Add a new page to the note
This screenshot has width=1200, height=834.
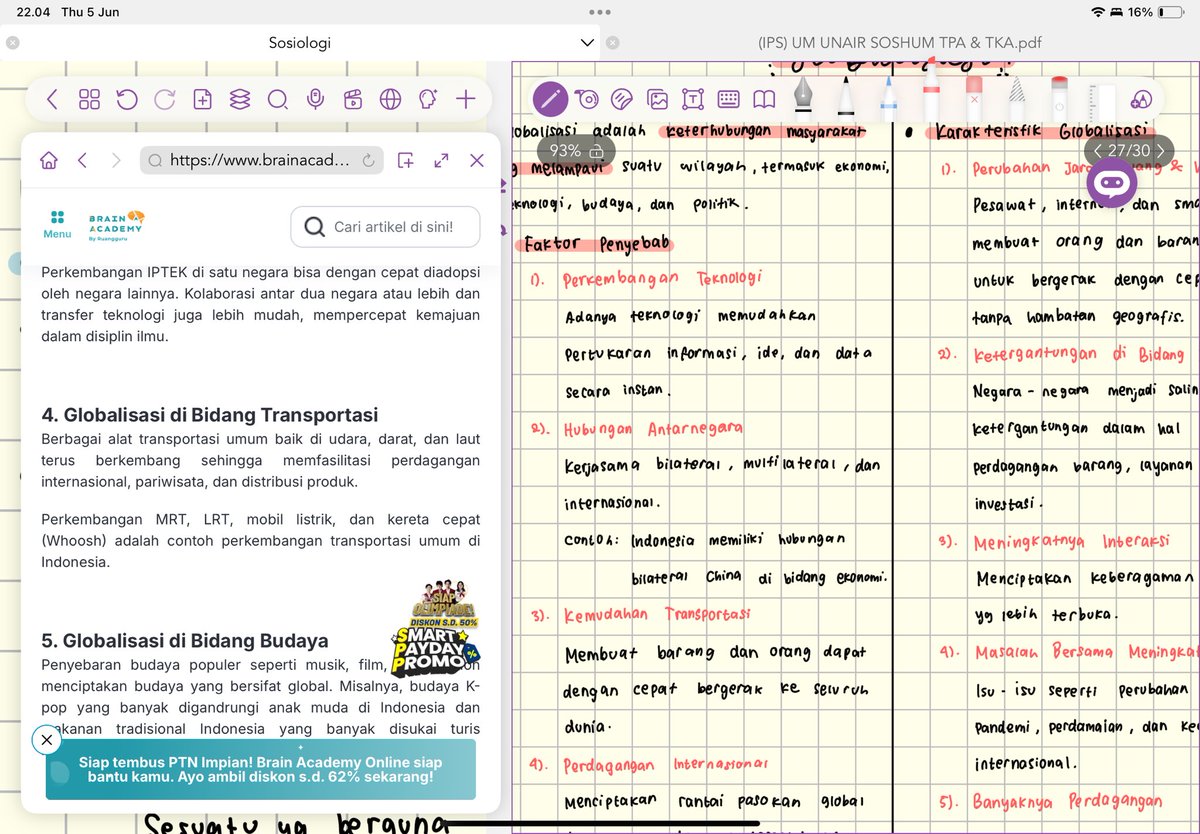pyautogui.click(x=202, y=99)
